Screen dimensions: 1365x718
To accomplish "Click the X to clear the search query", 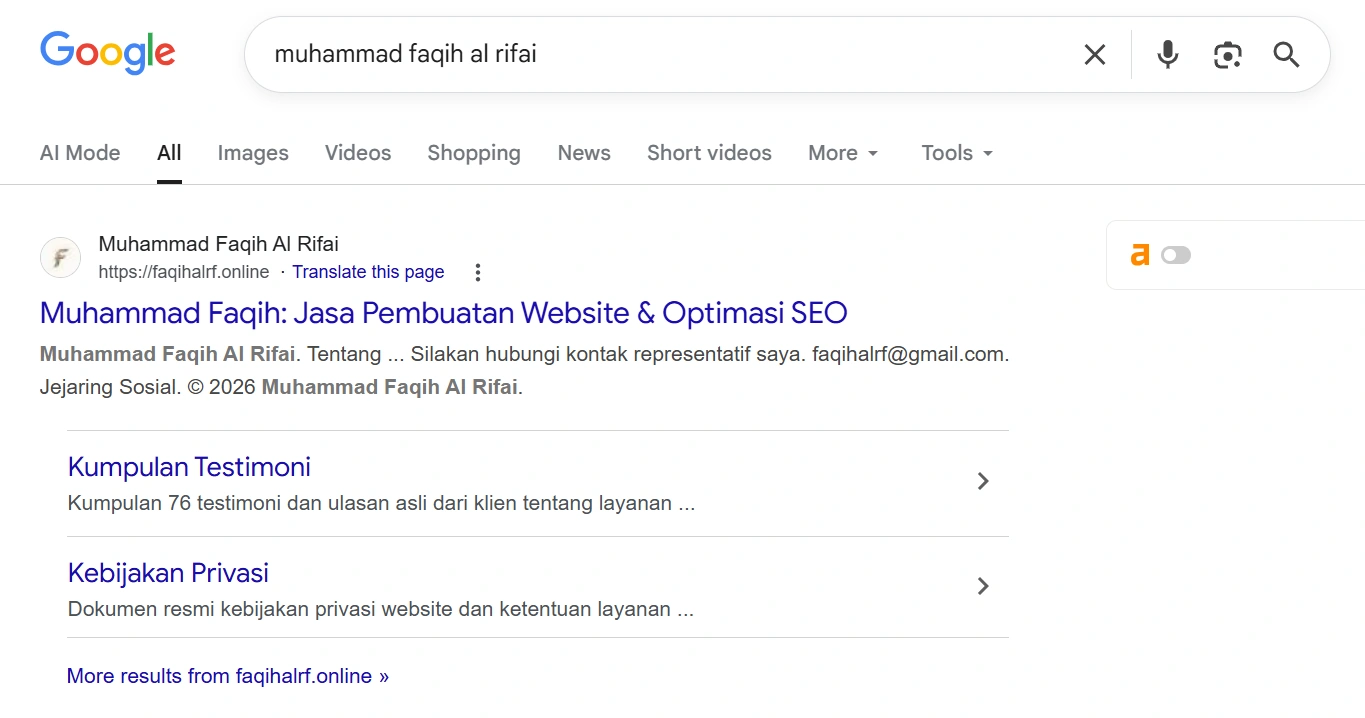I will (x=1095, y=55).
